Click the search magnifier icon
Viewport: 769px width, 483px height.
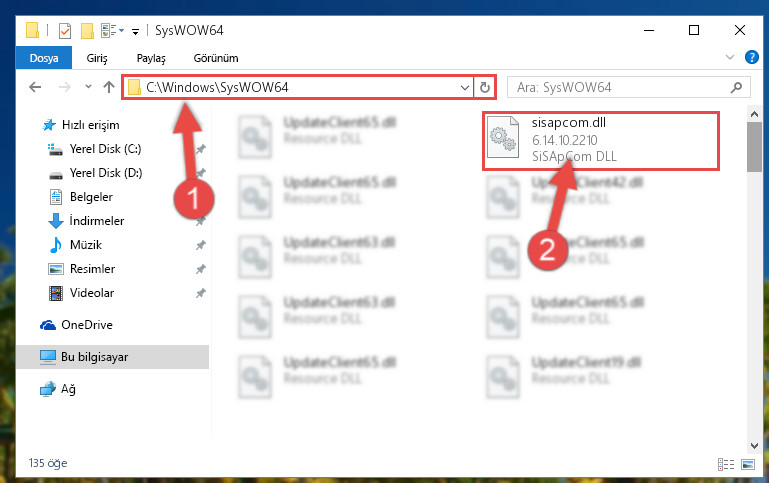click(736, 88)
